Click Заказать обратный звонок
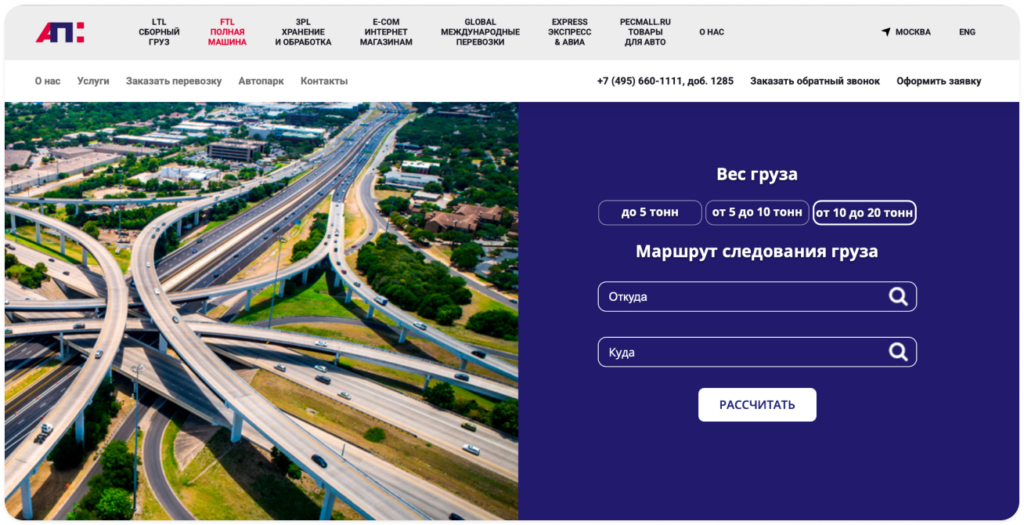This screenshot has height=525, width=1024. (x=814, y=81)
